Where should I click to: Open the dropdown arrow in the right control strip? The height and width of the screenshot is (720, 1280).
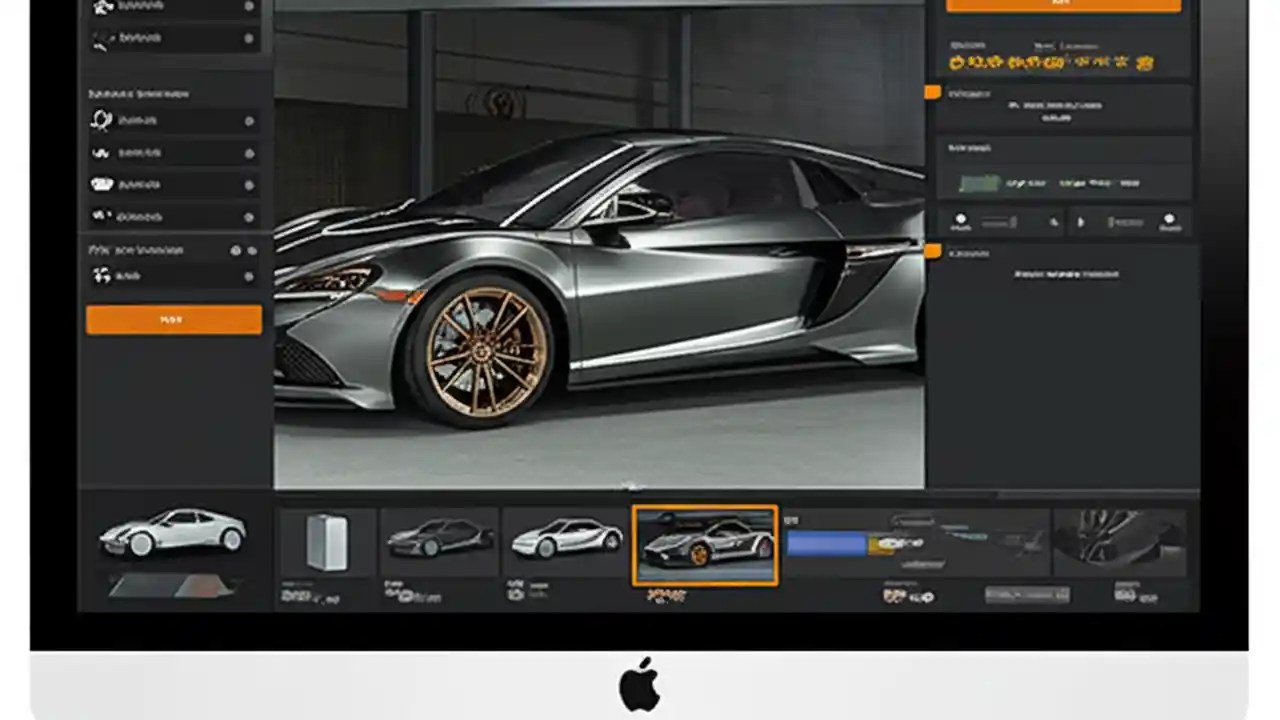(x=1081, y=222)
